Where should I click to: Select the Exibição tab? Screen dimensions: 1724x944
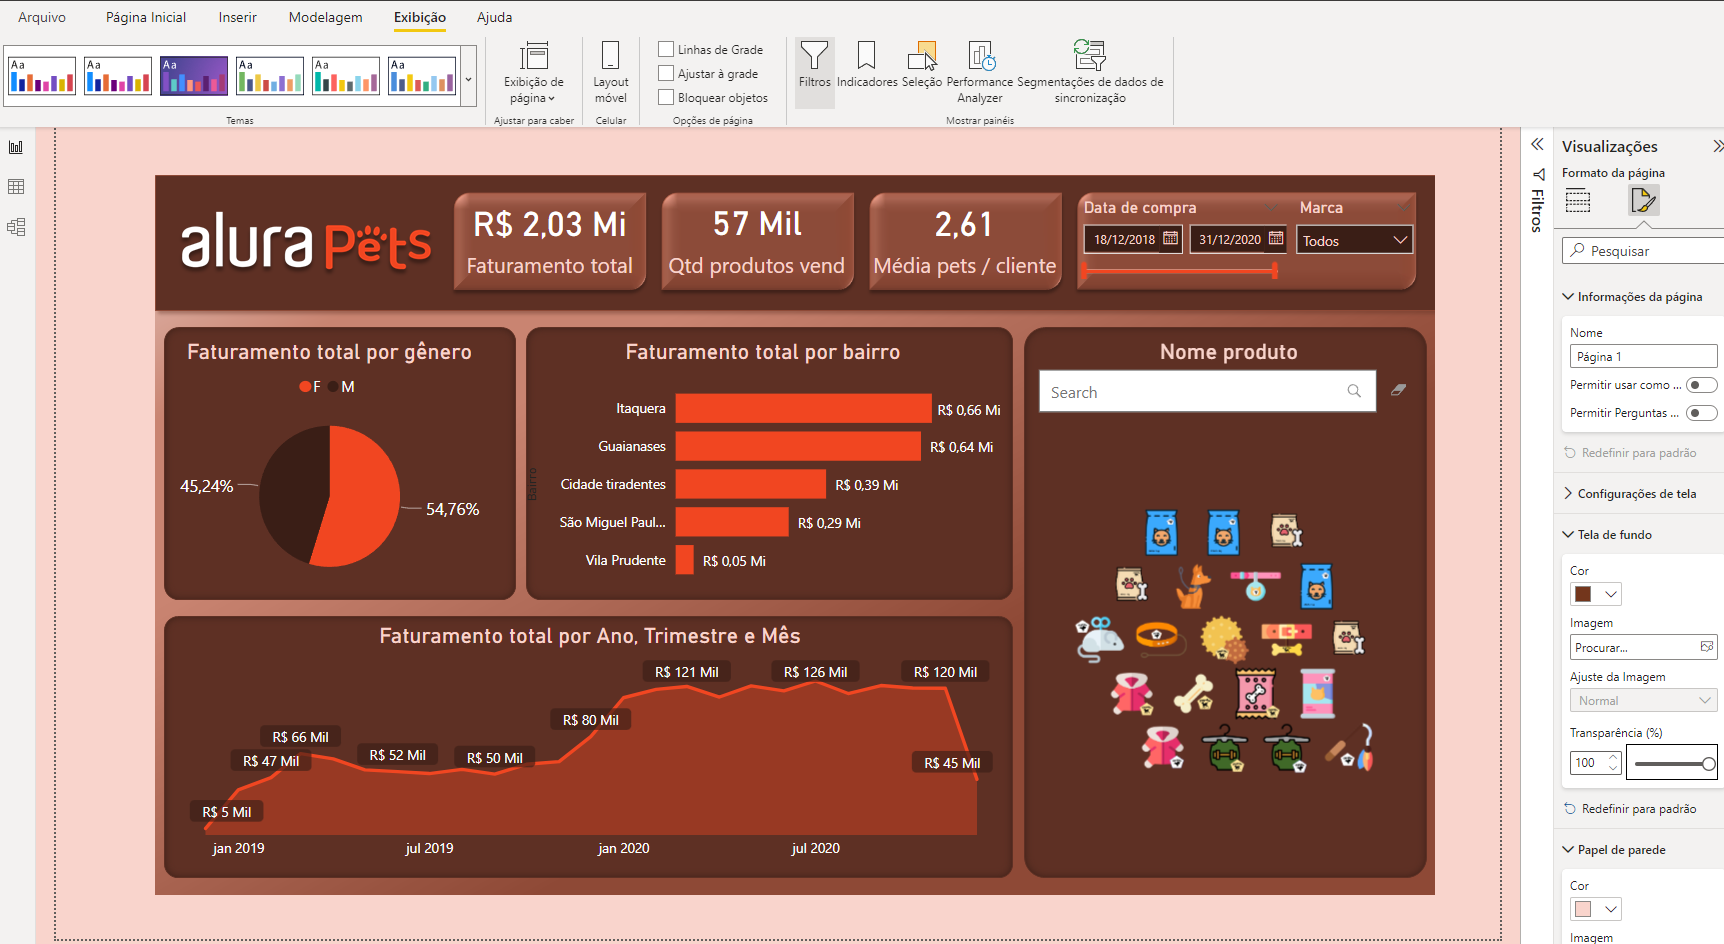point(420,17)
